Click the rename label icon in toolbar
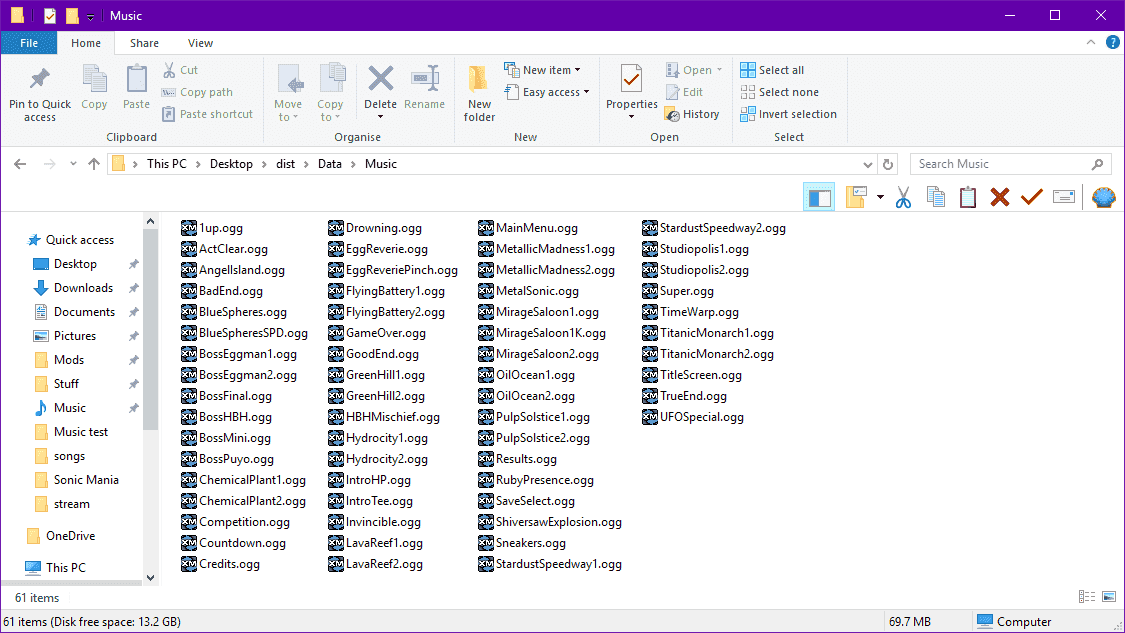1125x633 pixels. (x=1064, y=197)
